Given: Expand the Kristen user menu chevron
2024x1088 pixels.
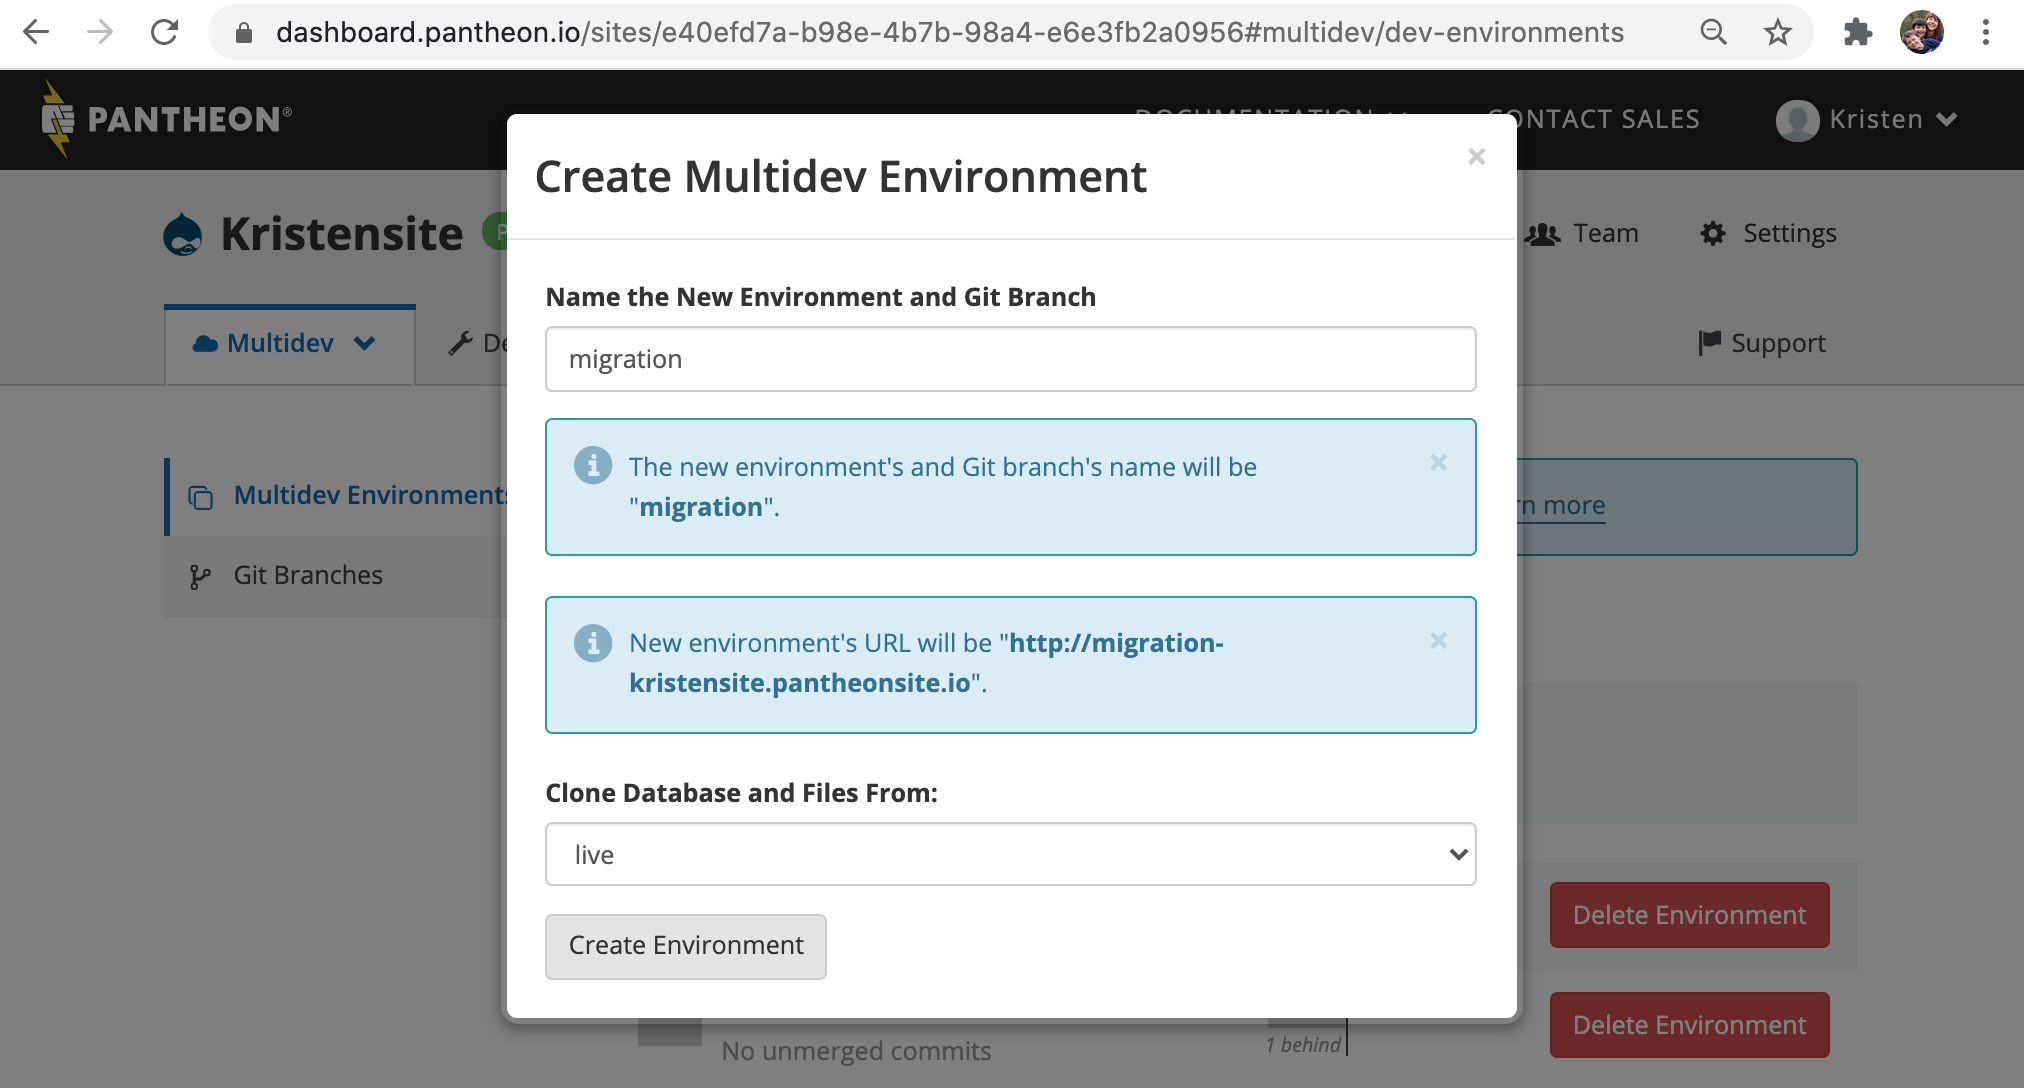Looking at the screenshot, I should point(1946,120).
